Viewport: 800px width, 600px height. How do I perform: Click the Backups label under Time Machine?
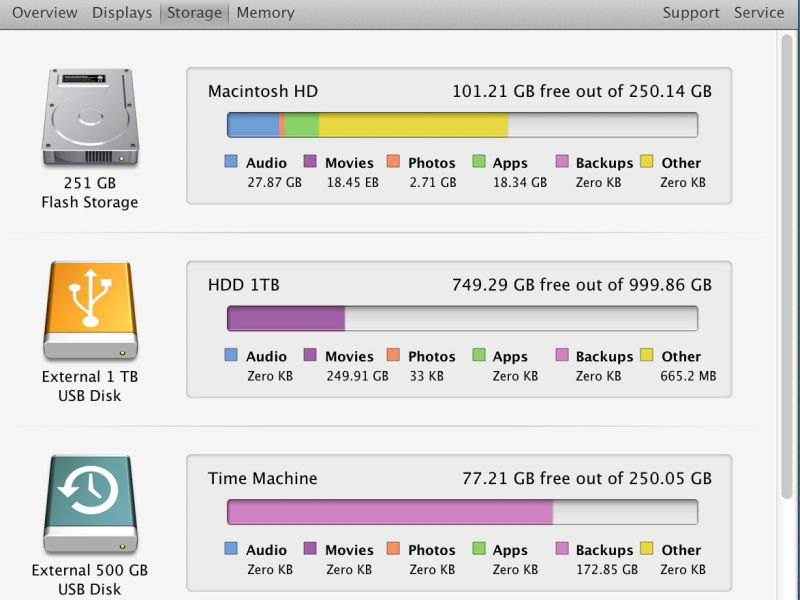(x=605, y=550)
